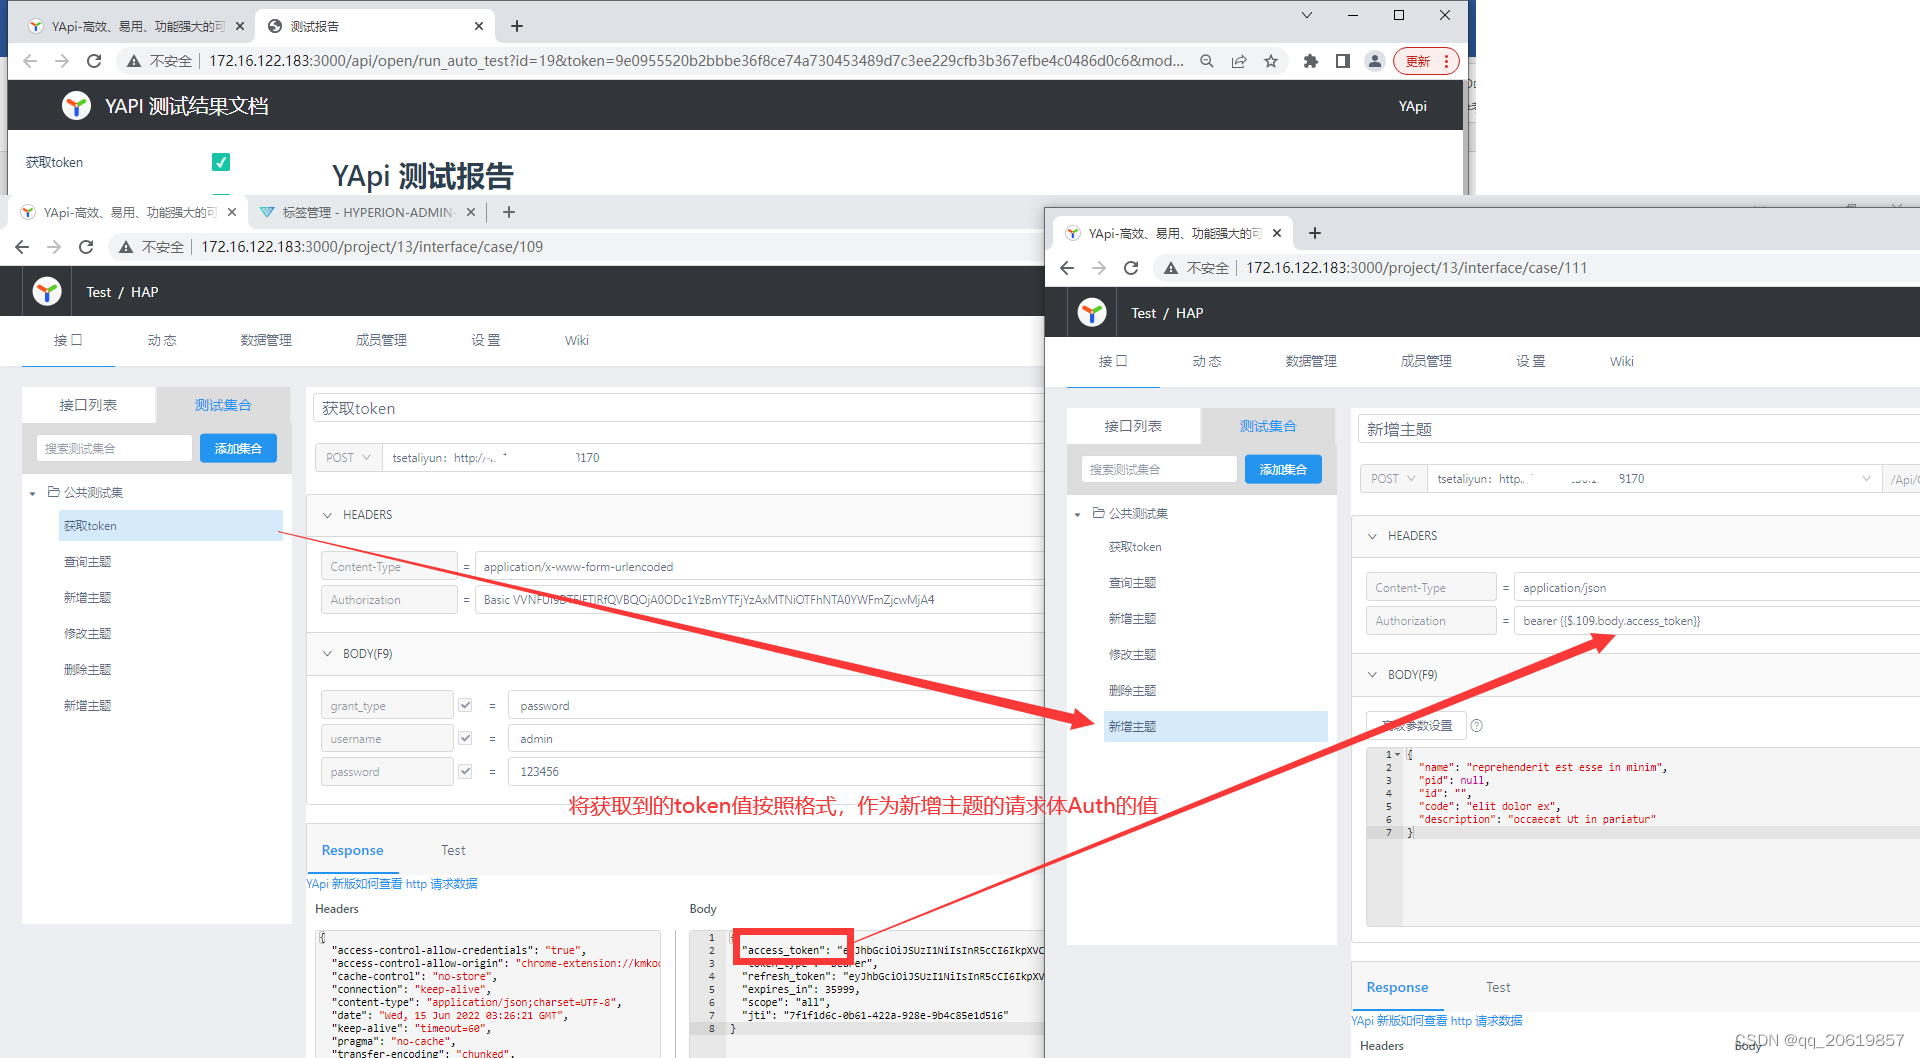The width and height of the screenshot is (1920, 1058).
Task: Select highlighted 新增主题 case in right window
Action: [x=1215, y=726]
